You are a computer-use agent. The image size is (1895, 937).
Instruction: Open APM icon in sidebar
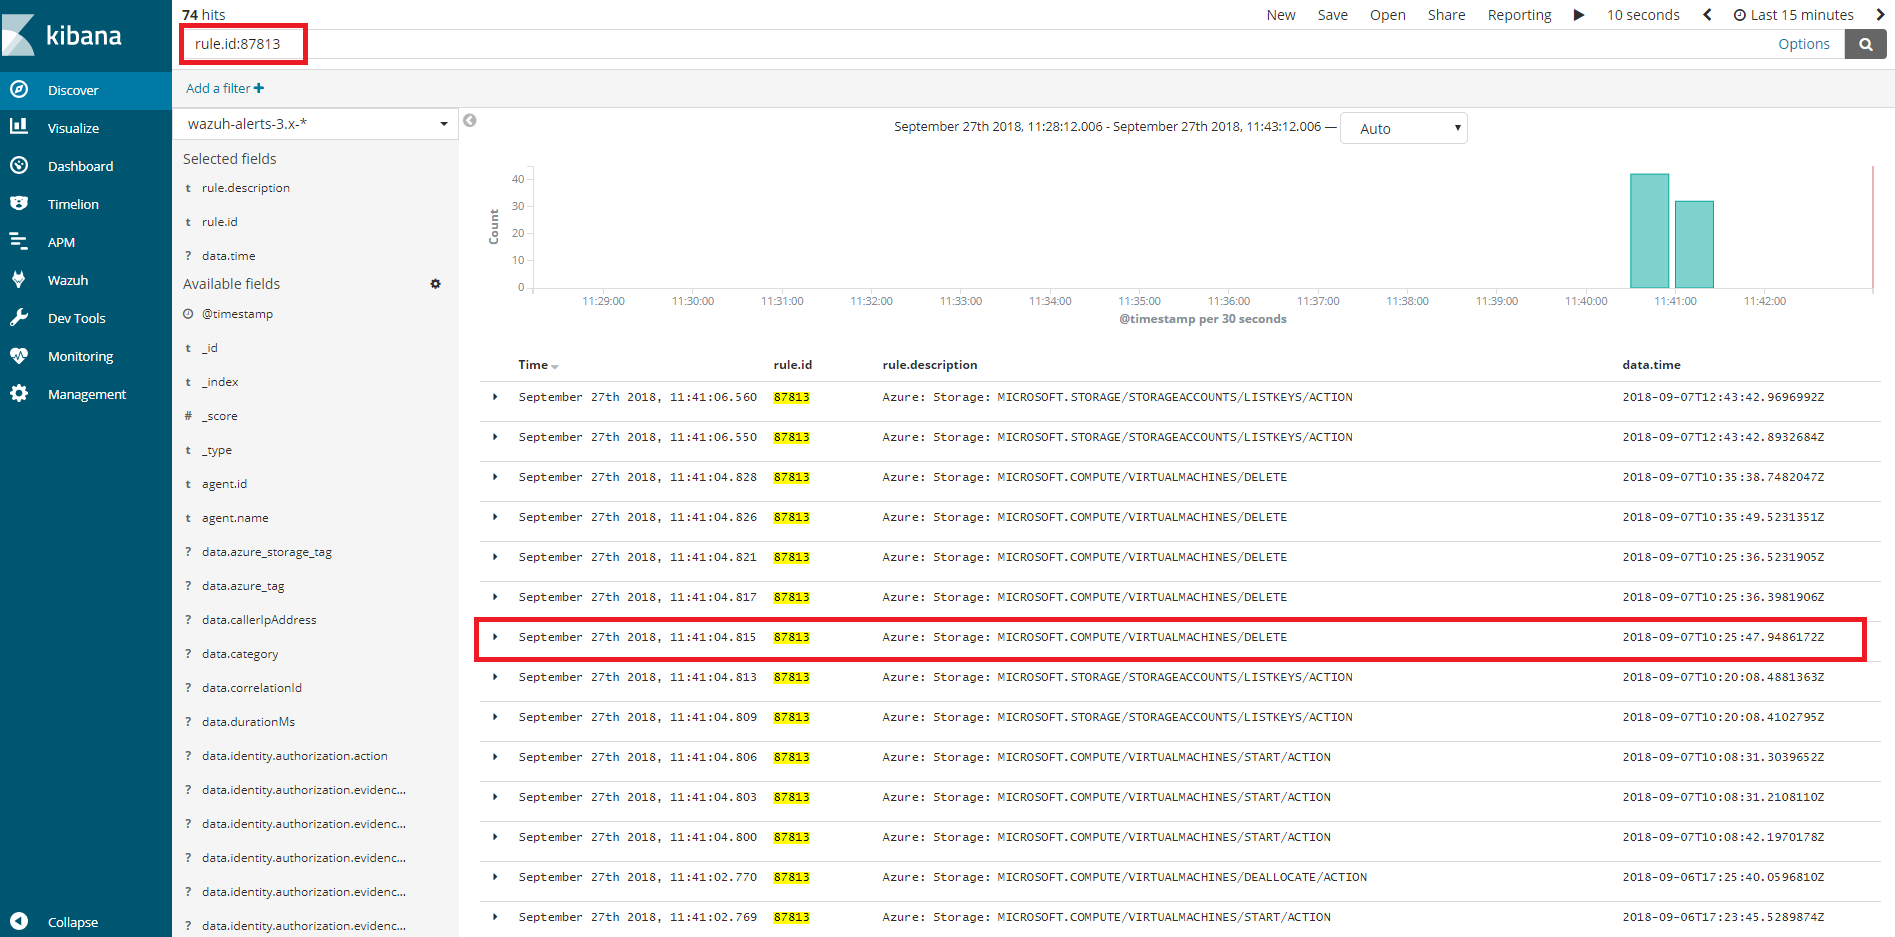coord(19,241)
